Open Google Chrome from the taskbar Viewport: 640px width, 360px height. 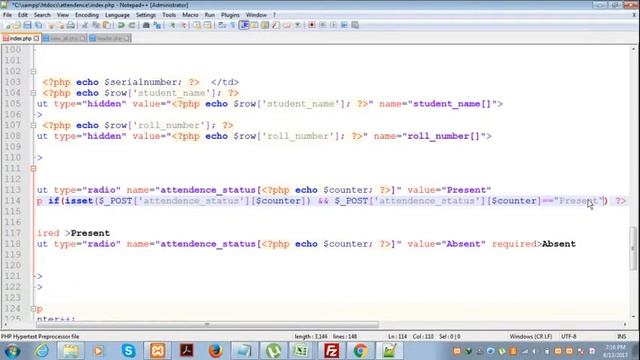360,351
